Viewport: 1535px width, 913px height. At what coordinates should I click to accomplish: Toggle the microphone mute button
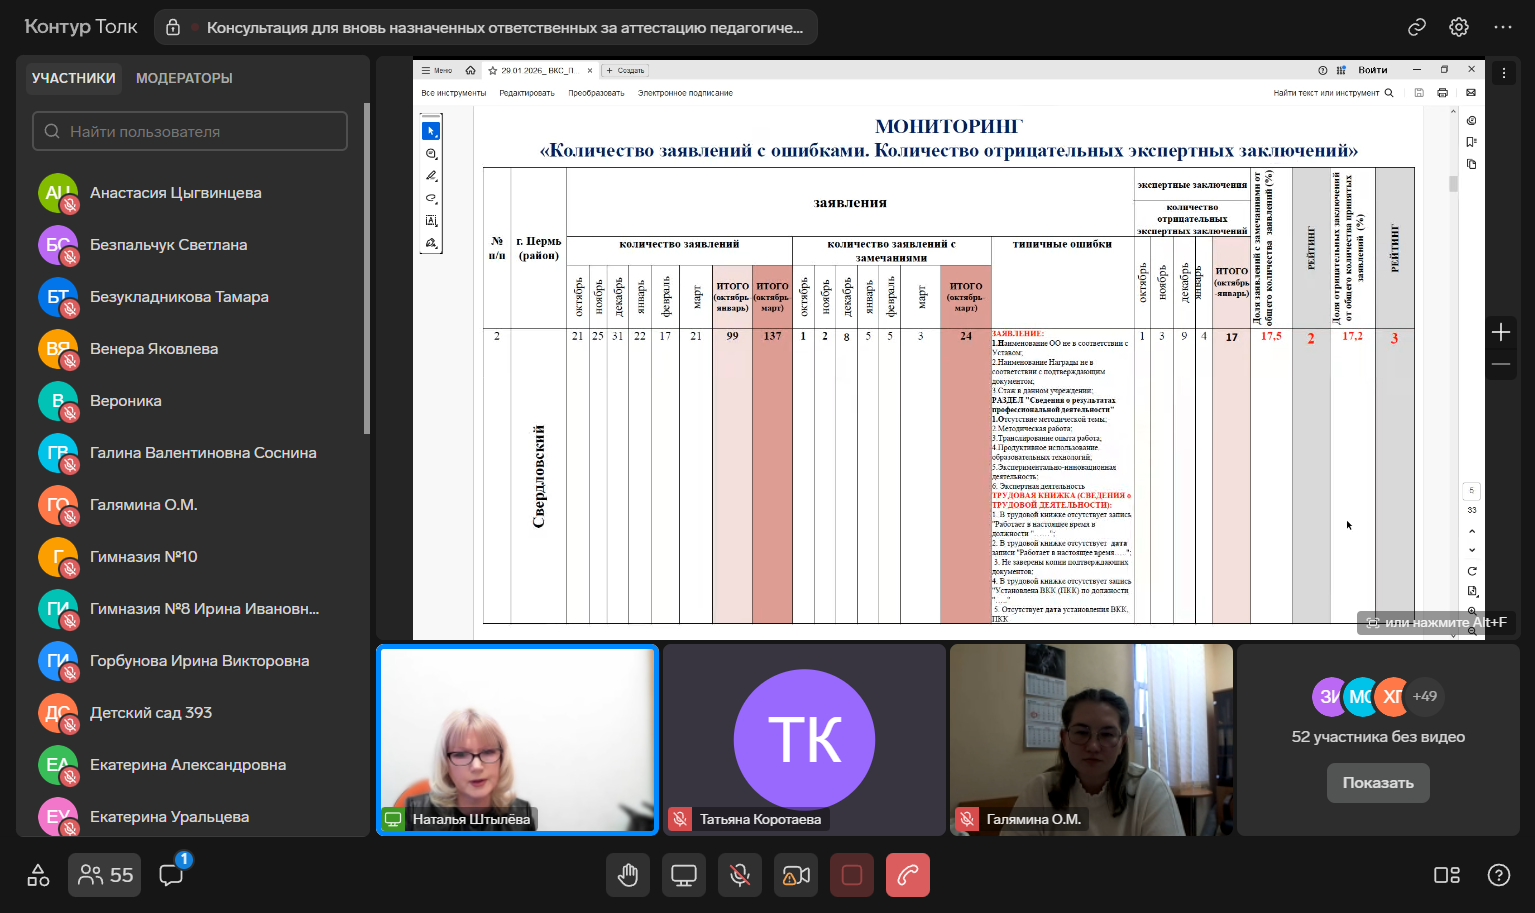click(740, 875)
